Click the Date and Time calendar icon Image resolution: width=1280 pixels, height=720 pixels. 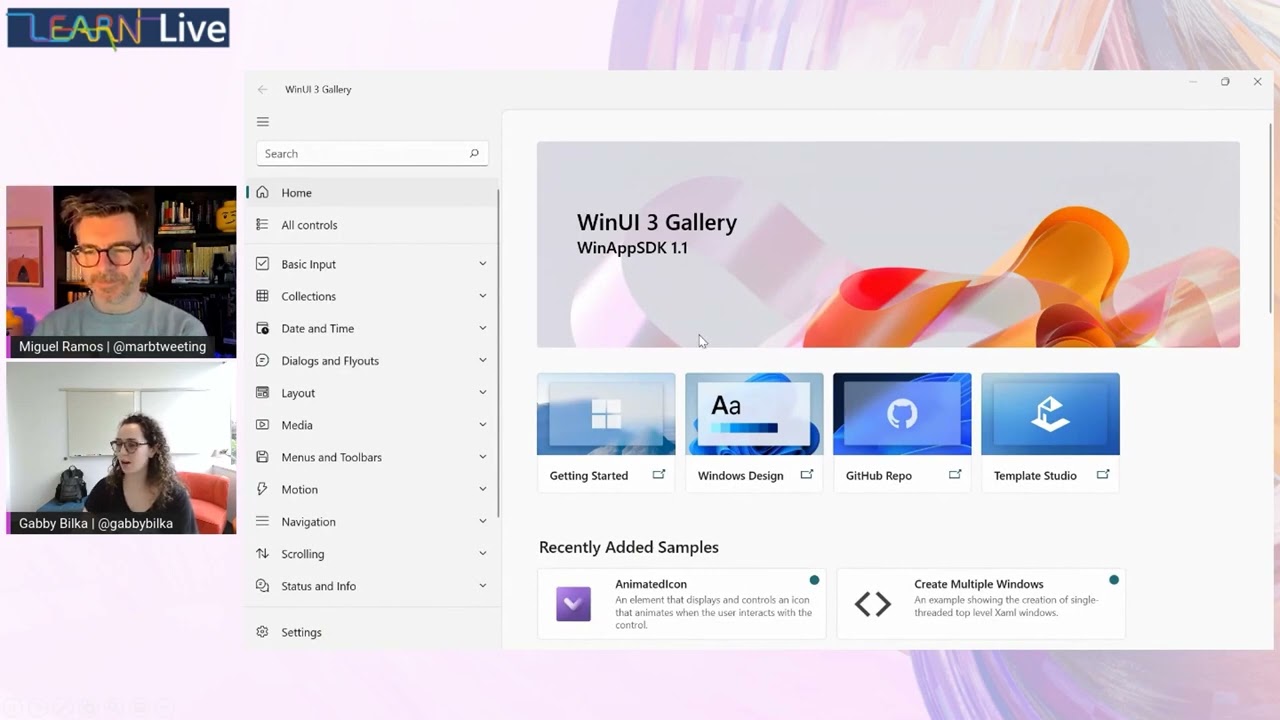click(x=262, y=328)
